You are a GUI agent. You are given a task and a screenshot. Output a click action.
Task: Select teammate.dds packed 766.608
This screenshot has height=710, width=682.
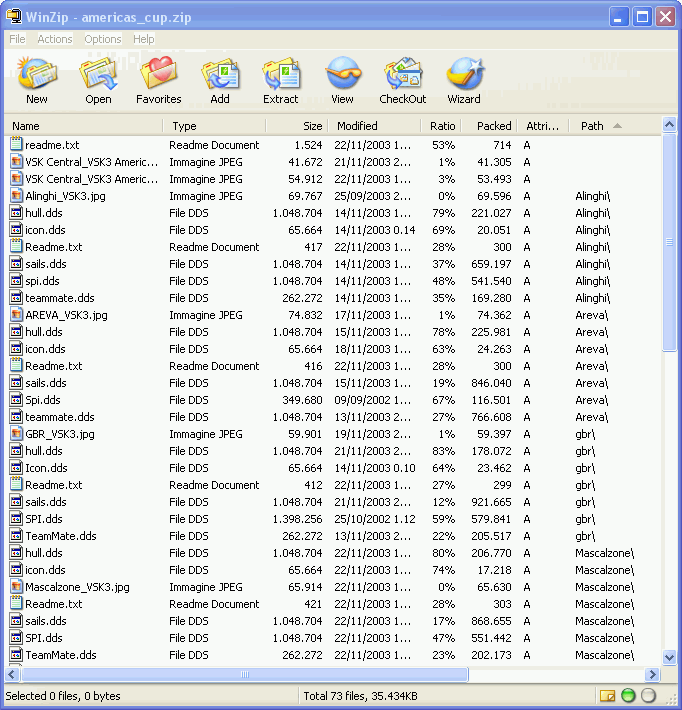pos(60,417)
